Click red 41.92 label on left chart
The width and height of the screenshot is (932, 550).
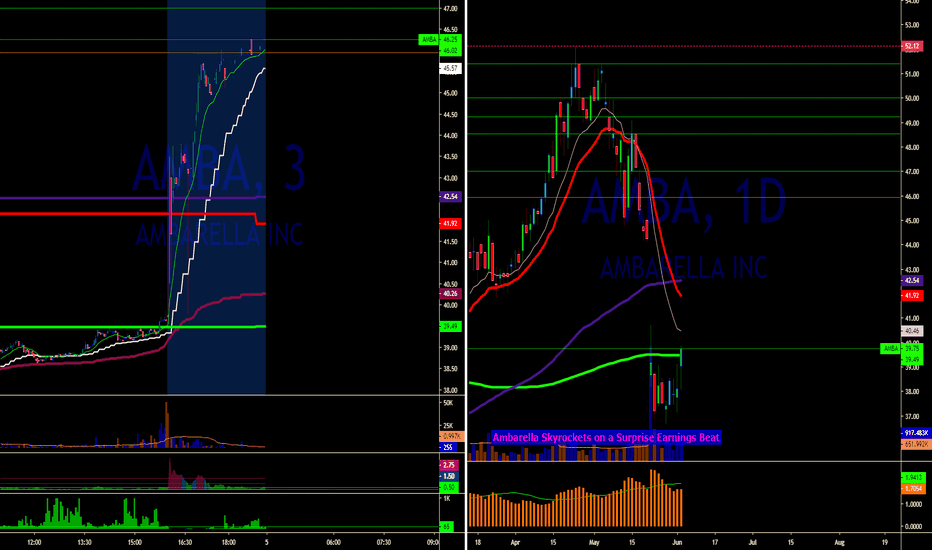click(451, 224)
